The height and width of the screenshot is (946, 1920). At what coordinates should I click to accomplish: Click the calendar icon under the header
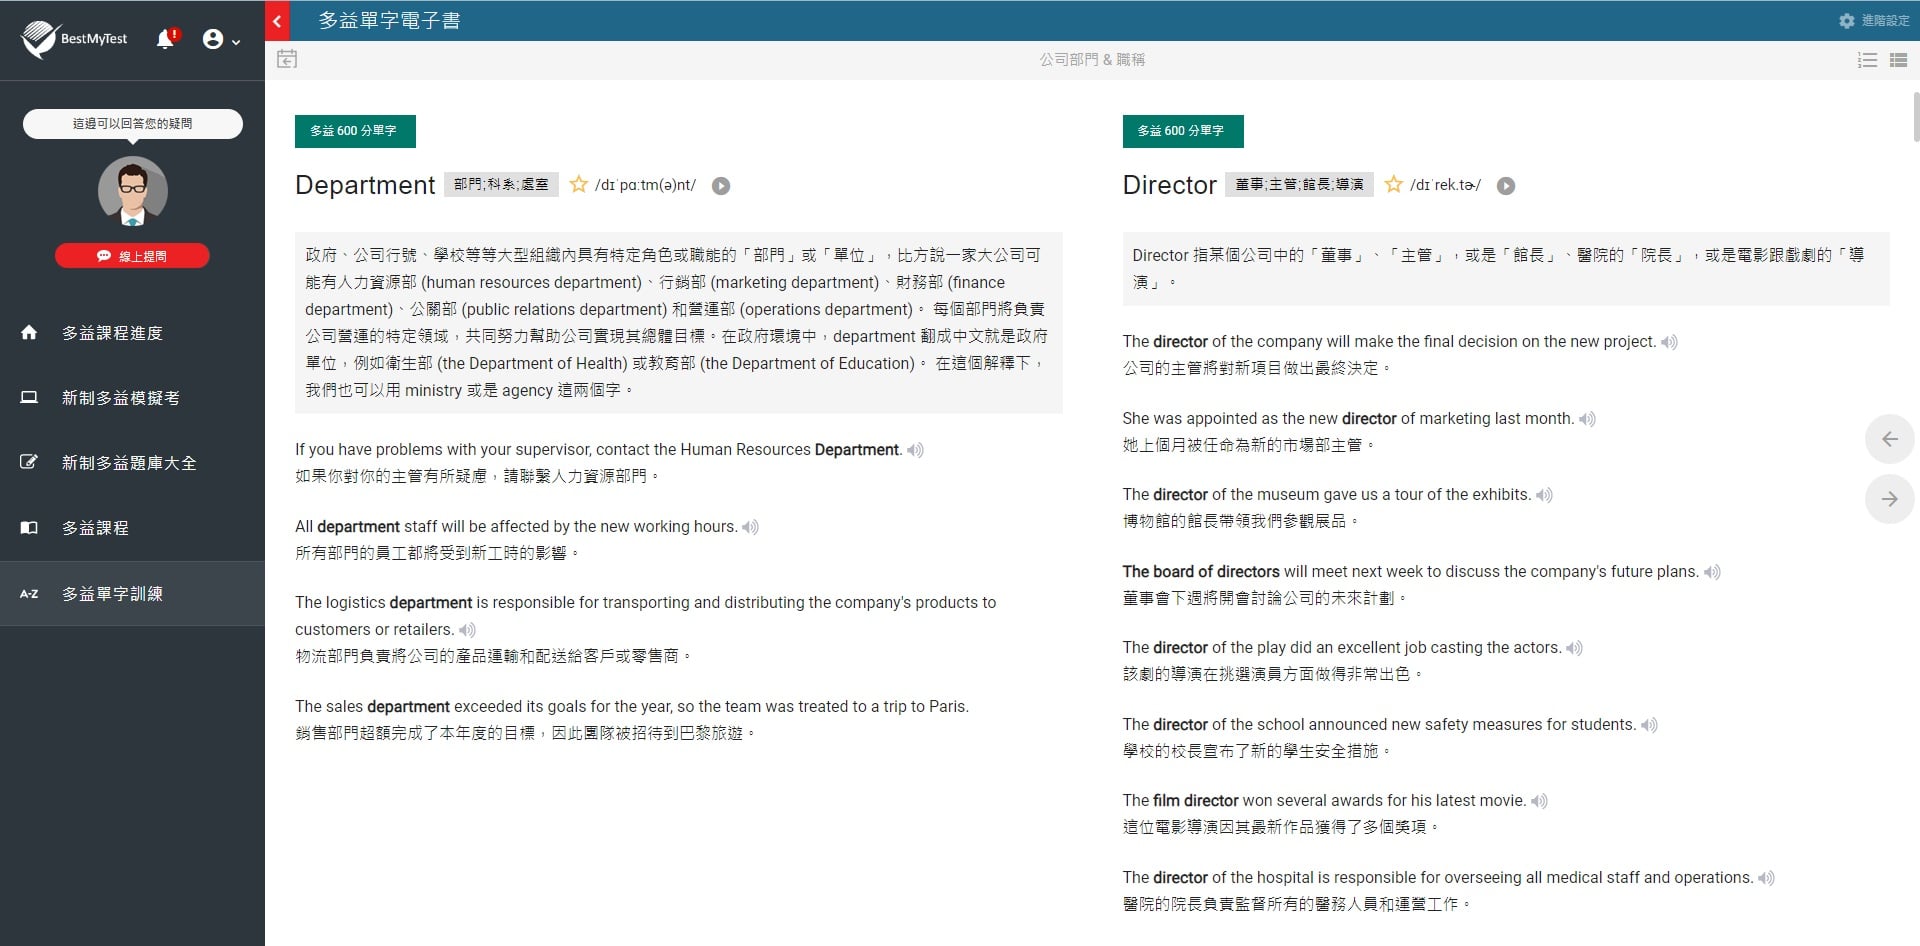287,59
